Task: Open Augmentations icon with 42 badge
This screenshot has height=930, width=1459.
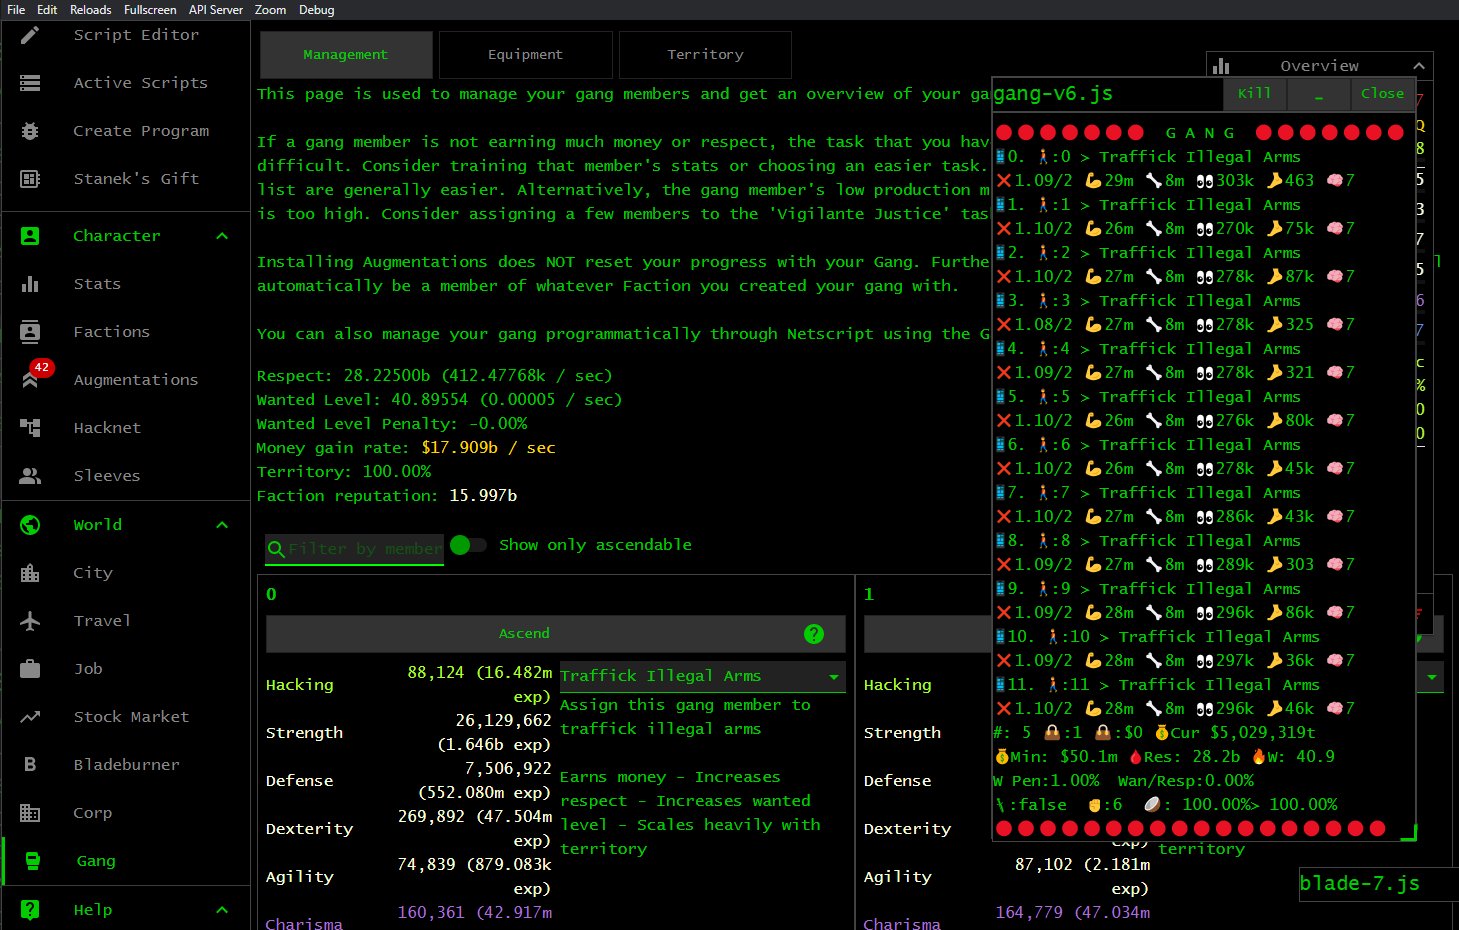Action: [31, 379]
